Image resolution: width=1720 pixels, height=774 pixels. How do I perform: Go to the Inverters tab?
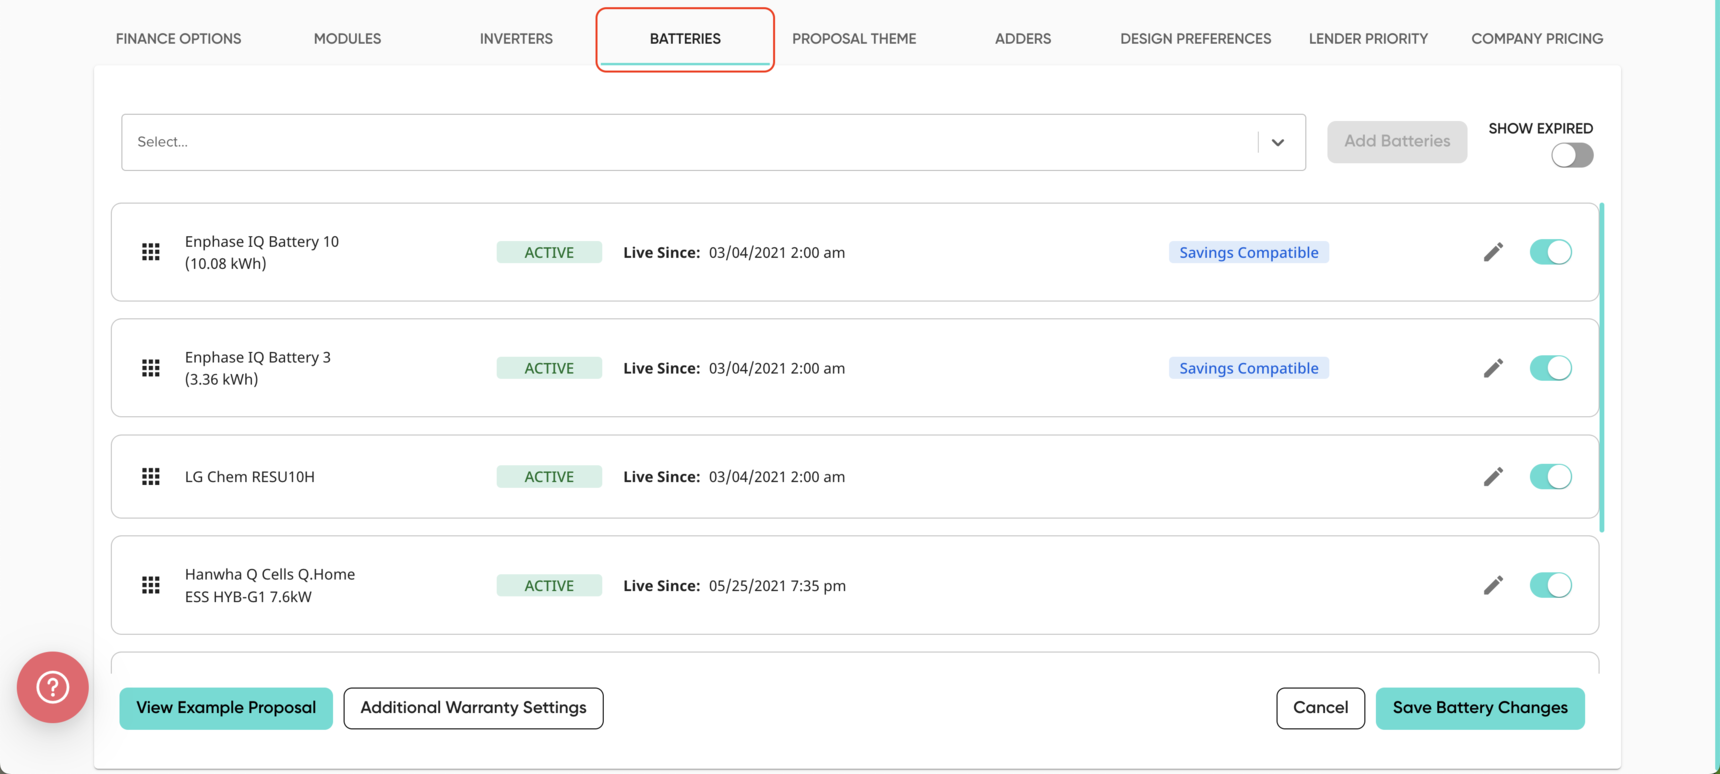[x=516, y=39]
